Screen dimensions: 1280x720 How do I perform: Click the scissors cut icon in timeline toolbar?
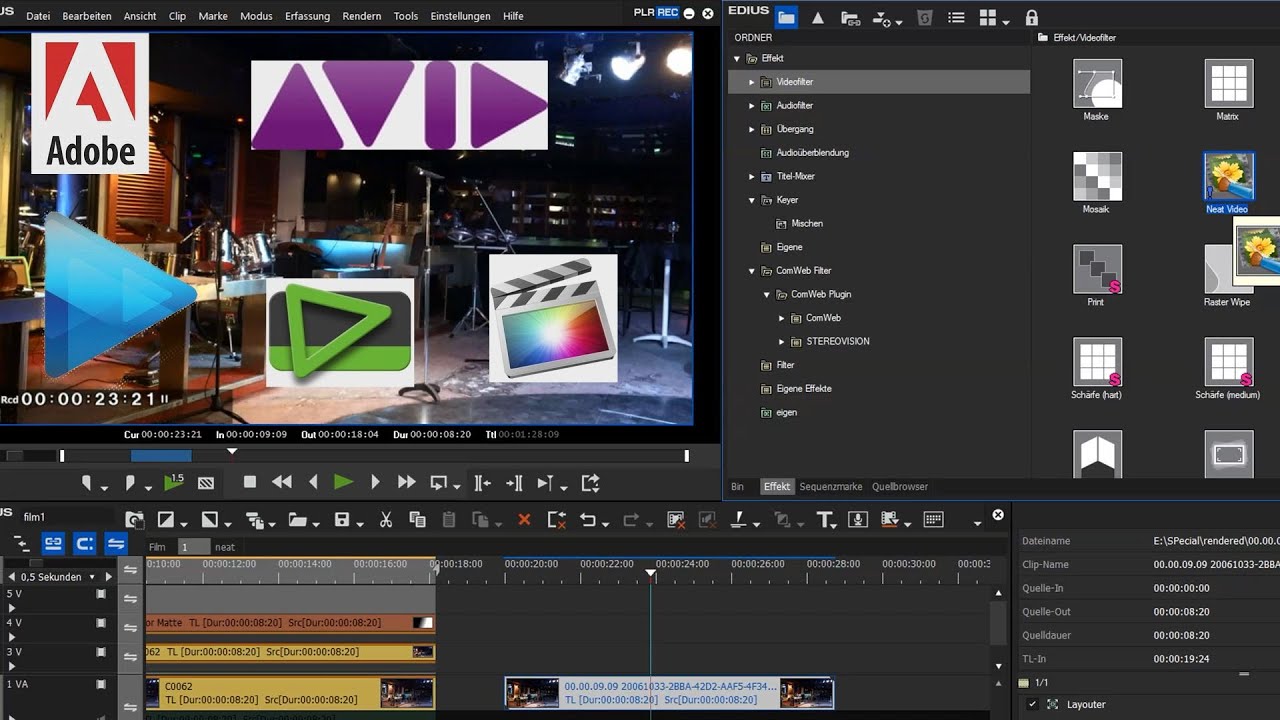pyautogui.click(x=386, y=519)
